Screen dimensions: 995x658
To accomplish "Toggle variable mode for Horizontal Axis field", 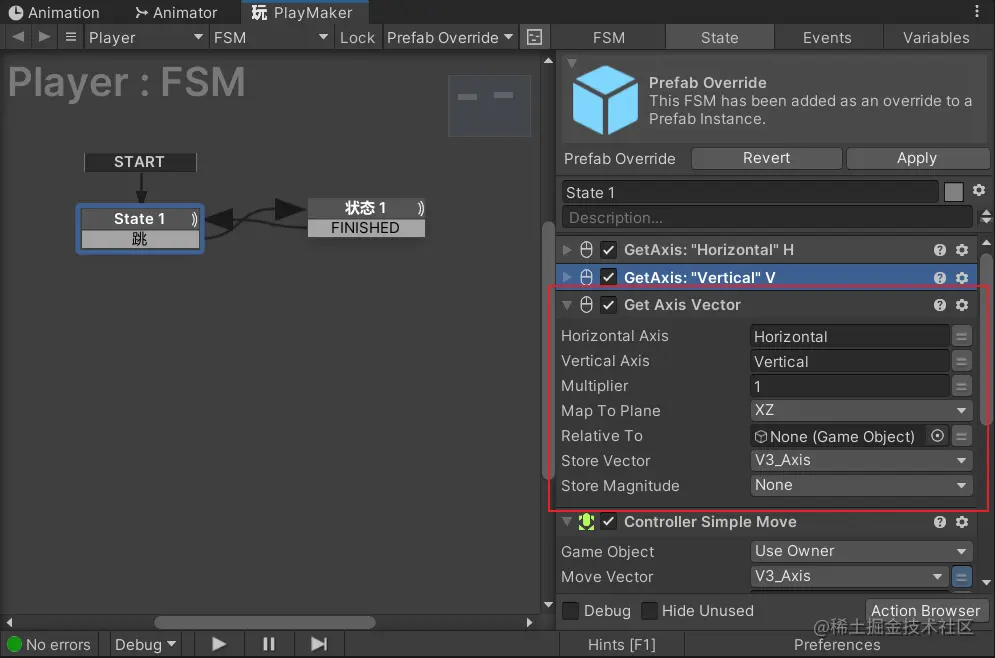I will [x=961, y=336].
